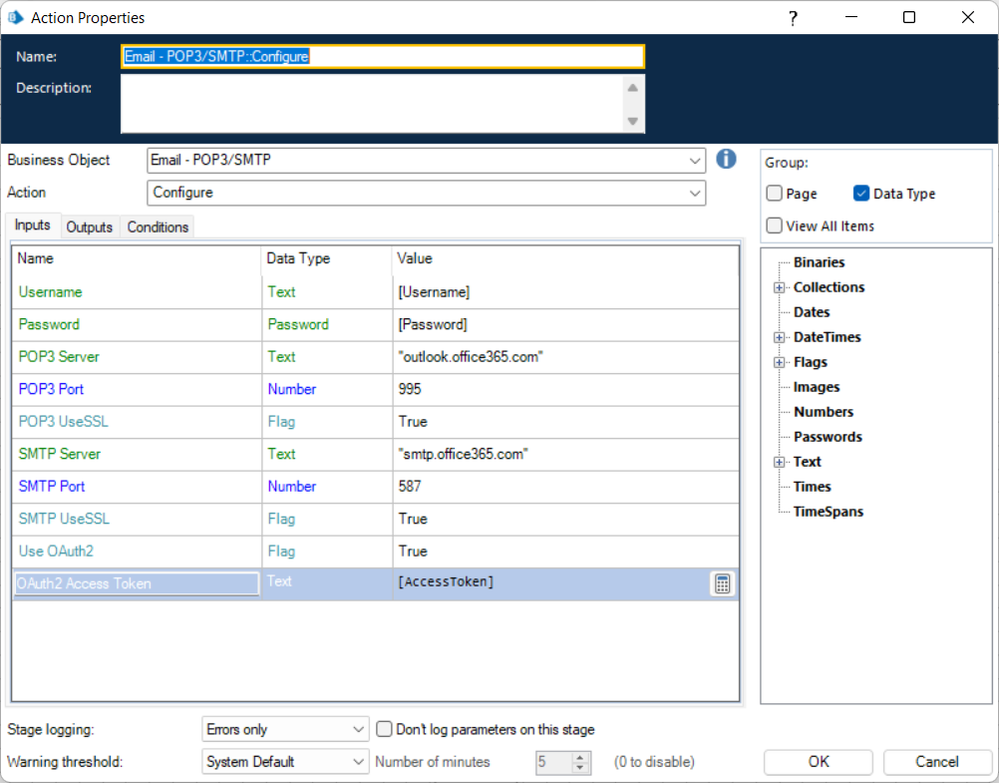Click the Blue Prism icon in title bar

[x=16, y=18]
